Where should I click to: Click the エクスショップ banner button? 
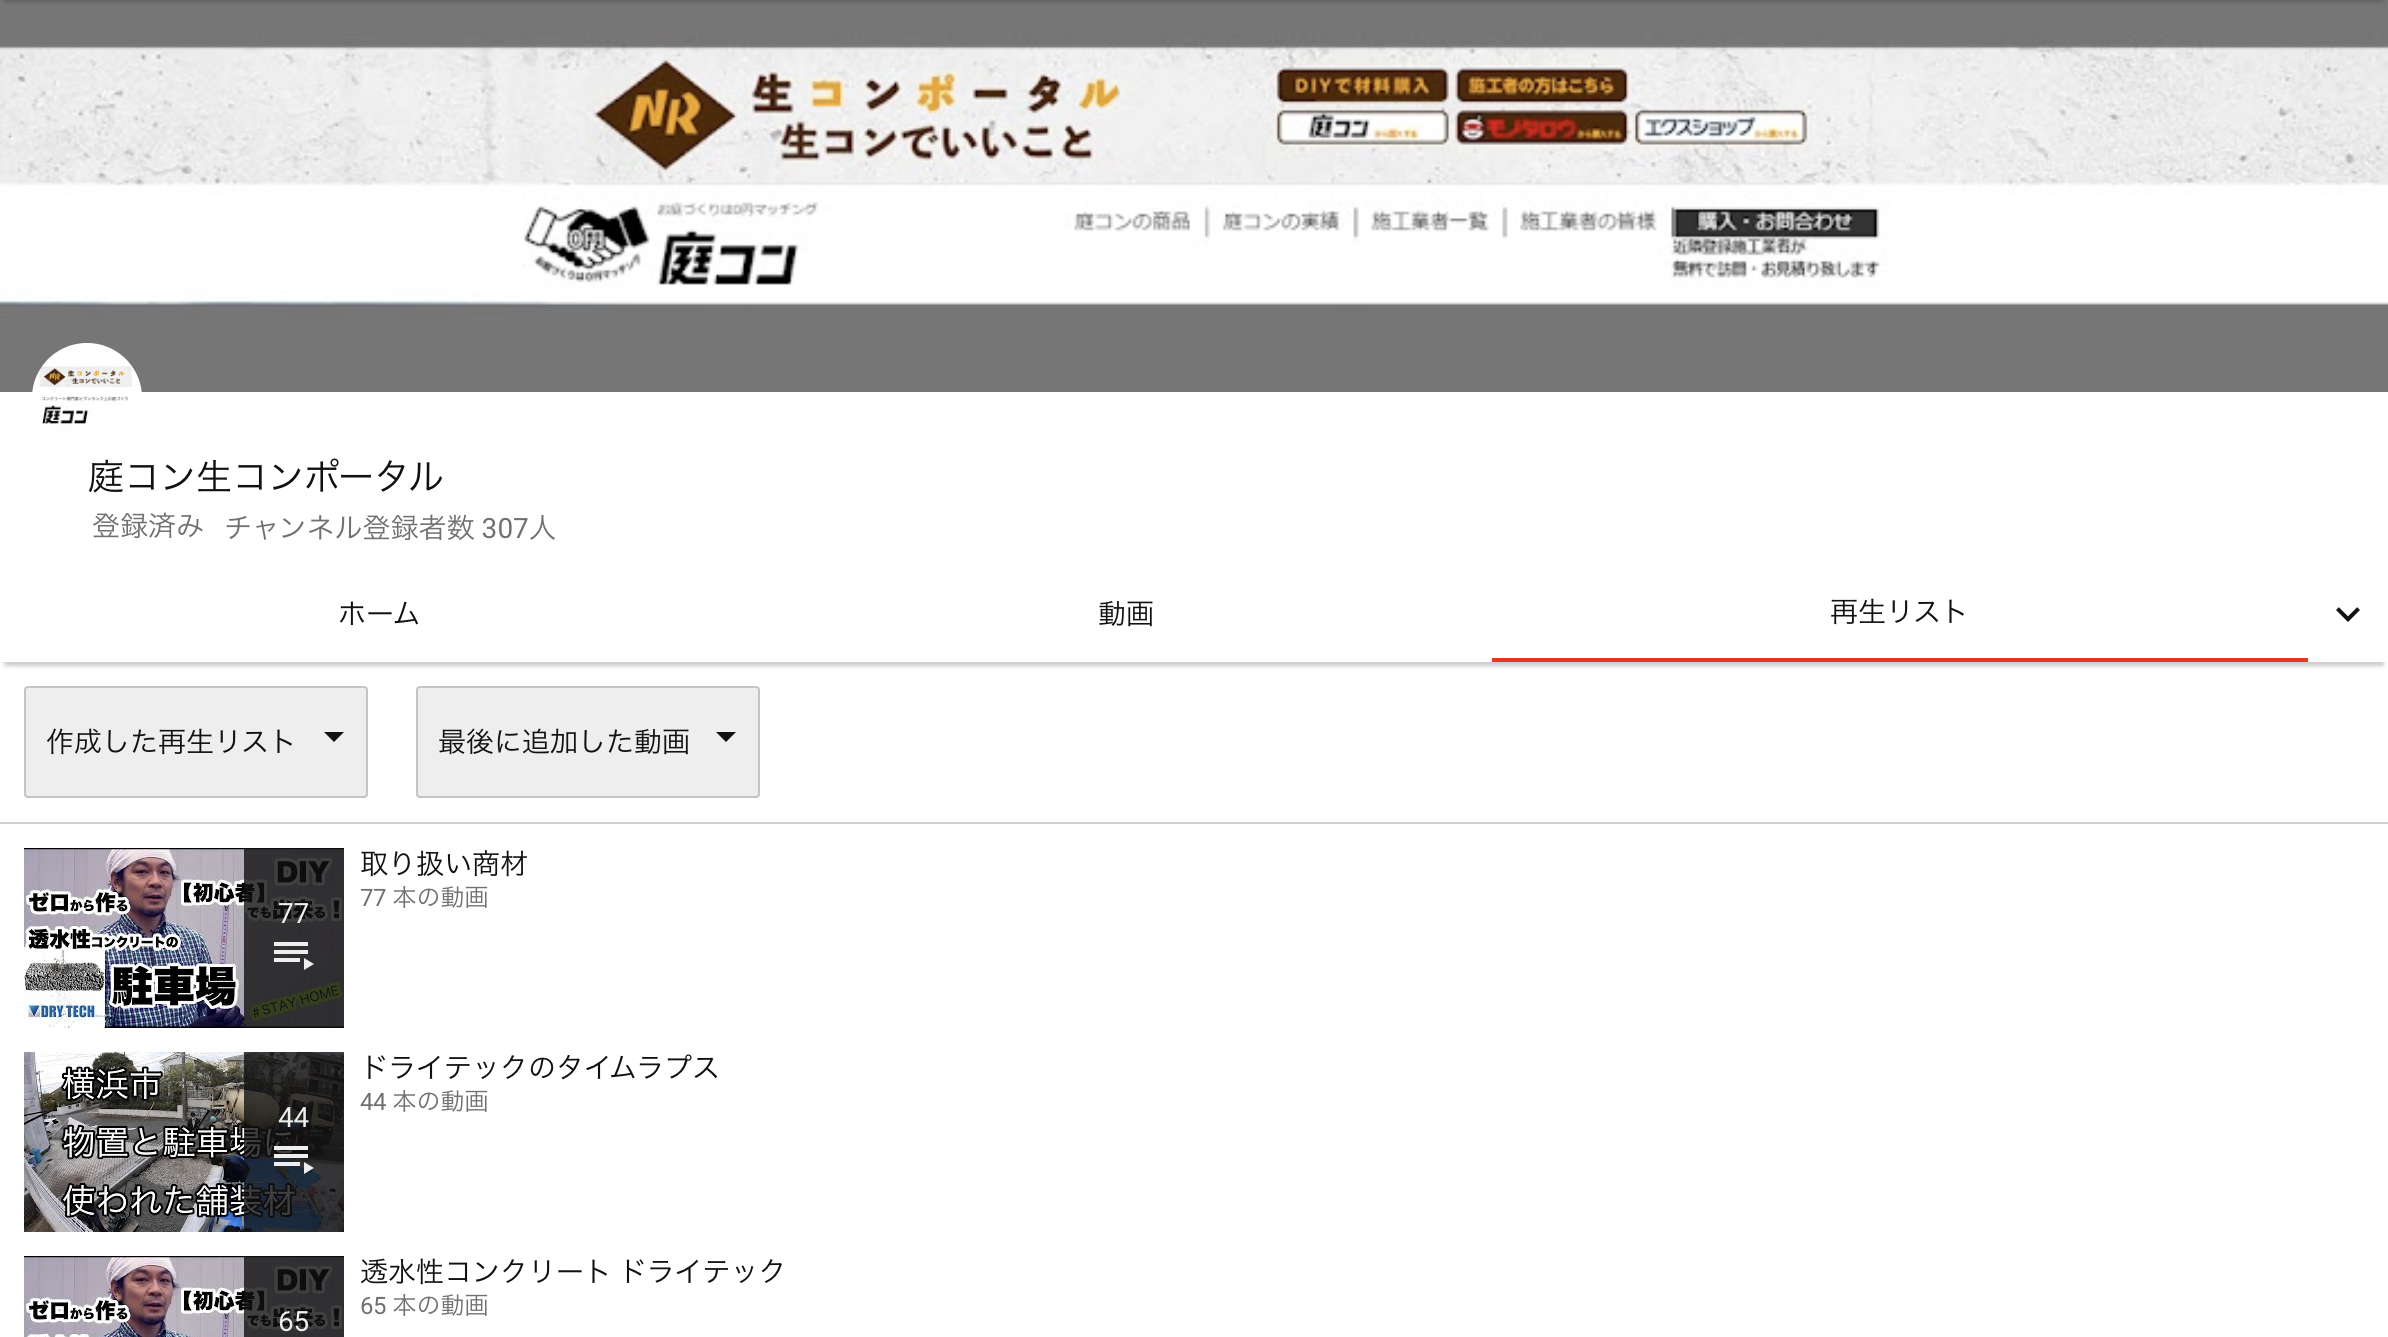coord(1720,128)
